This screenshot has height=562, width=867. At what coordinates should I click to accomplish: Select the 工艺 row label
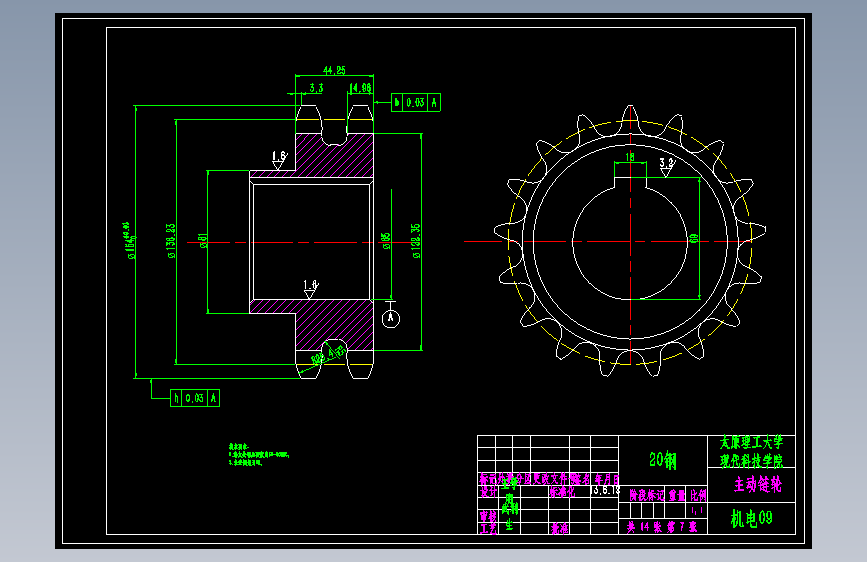[488, 529]
